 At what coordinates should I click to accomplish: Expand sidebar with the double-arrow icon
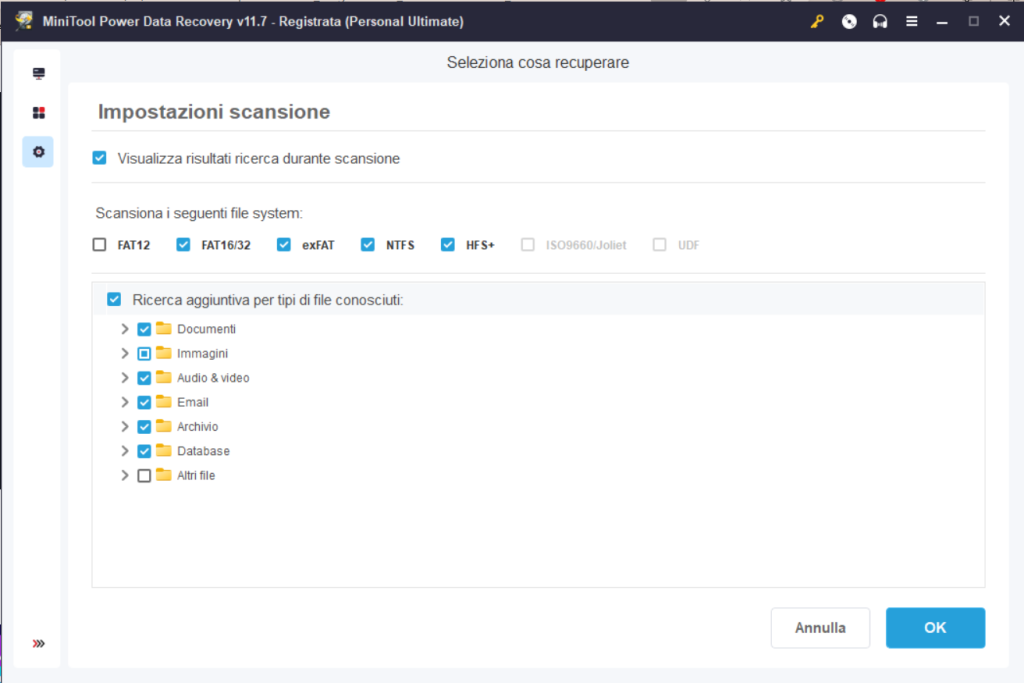tap(39, 644)
